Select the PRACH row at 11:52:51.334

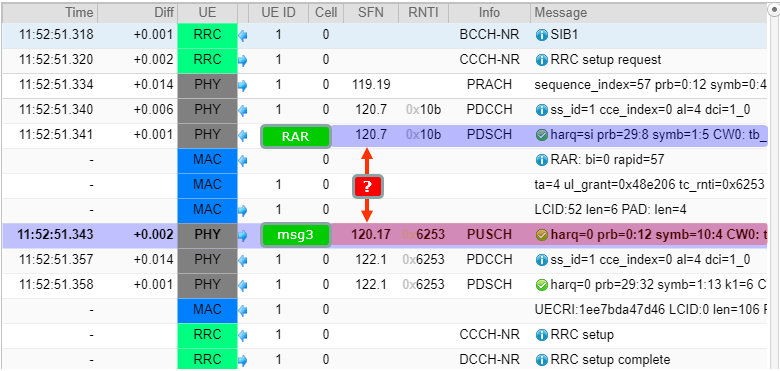point(384,85)
